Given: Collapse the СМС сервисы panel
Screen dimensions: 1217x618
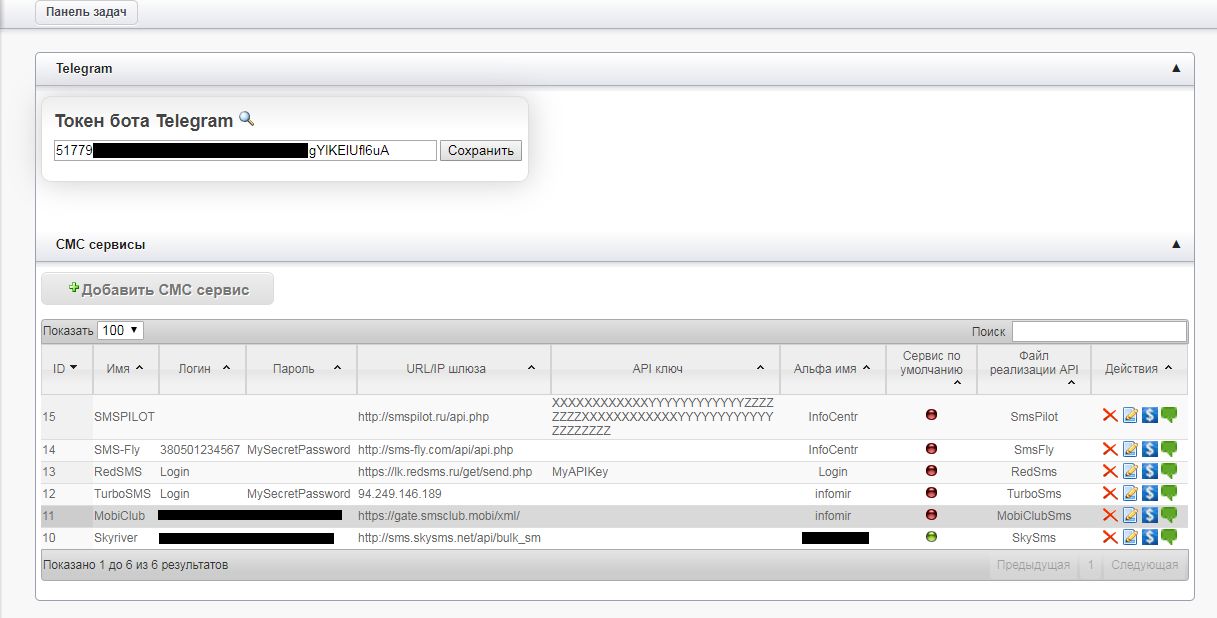Looking at the screenshot, I should (x=1176, y=244).
